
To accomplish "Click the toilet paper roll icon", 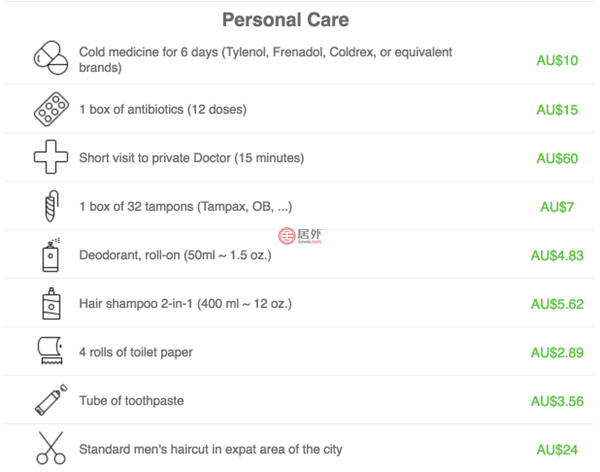I will click(x=50, y=352).
